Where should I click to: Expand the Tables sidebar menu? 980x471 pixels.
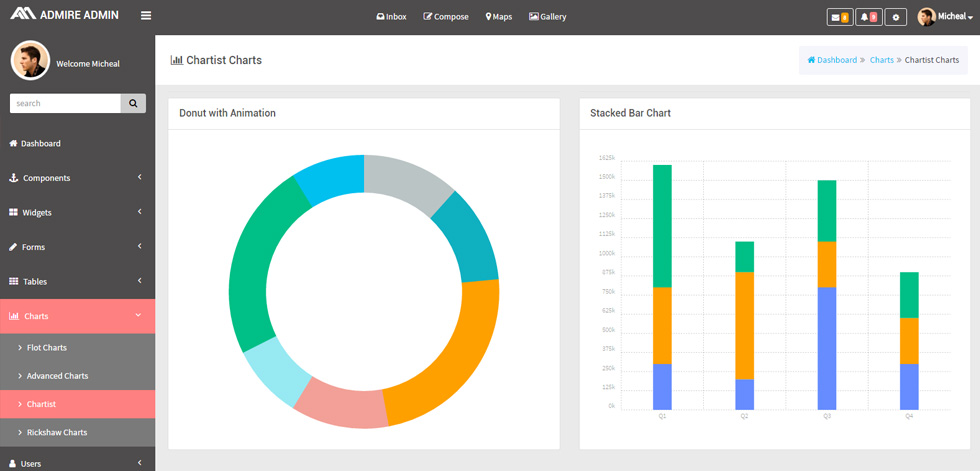click(78, 281)
